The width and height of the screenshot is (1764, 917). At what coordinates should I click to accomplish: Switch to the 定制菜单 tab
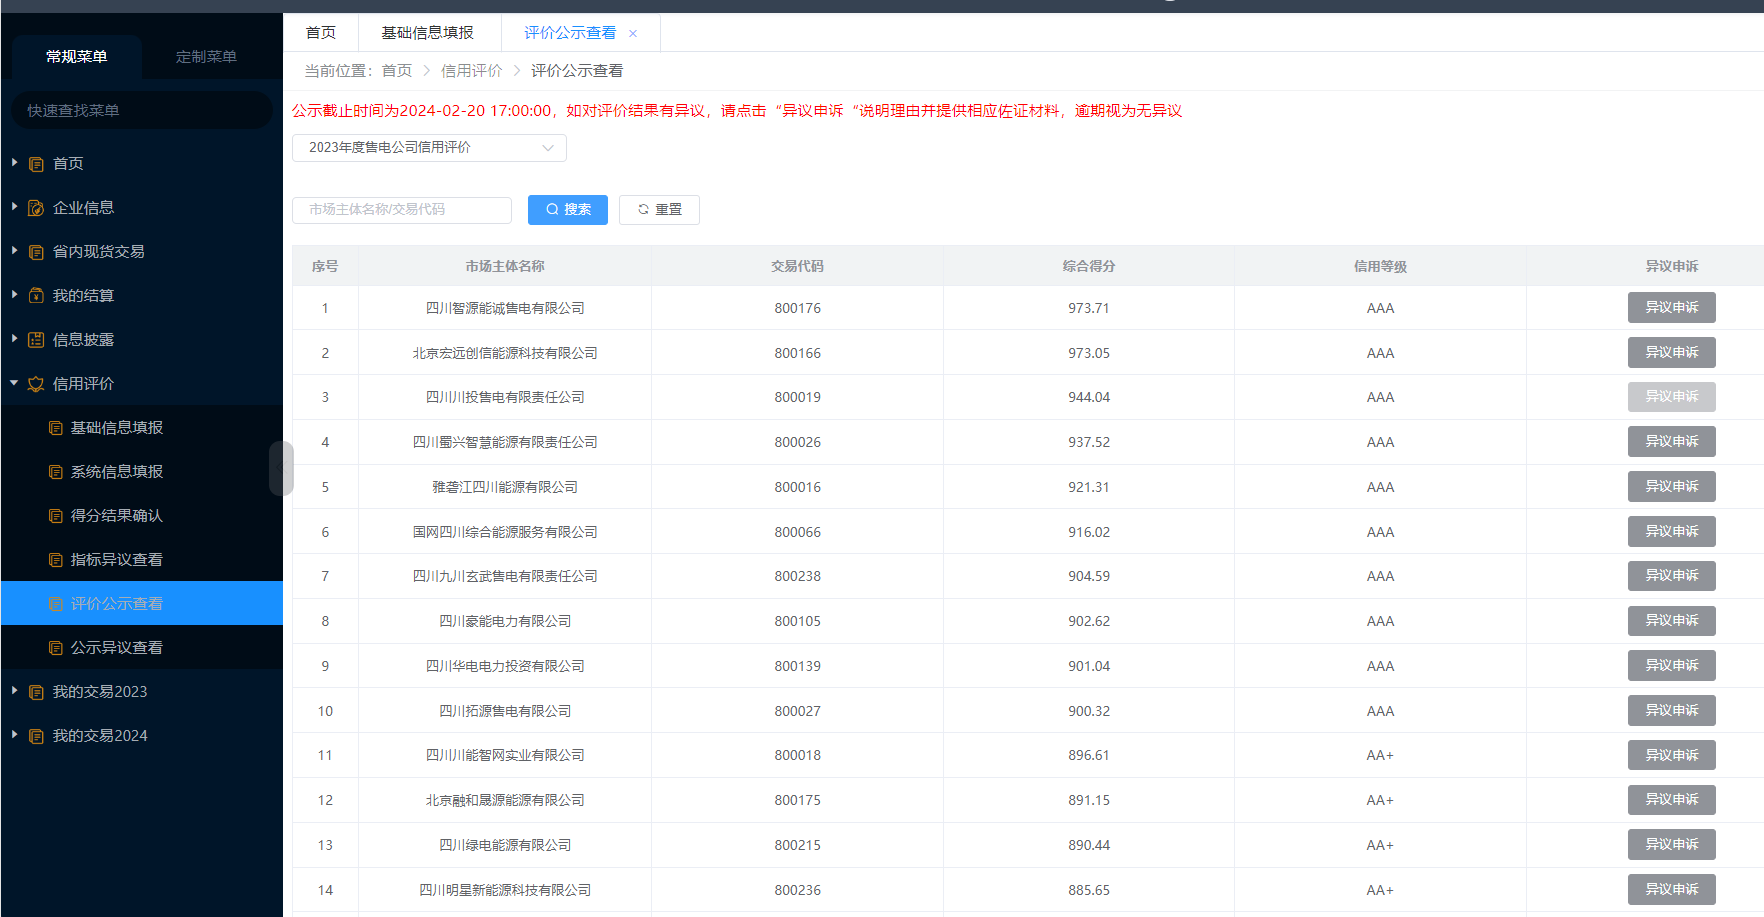click(206, 57)
